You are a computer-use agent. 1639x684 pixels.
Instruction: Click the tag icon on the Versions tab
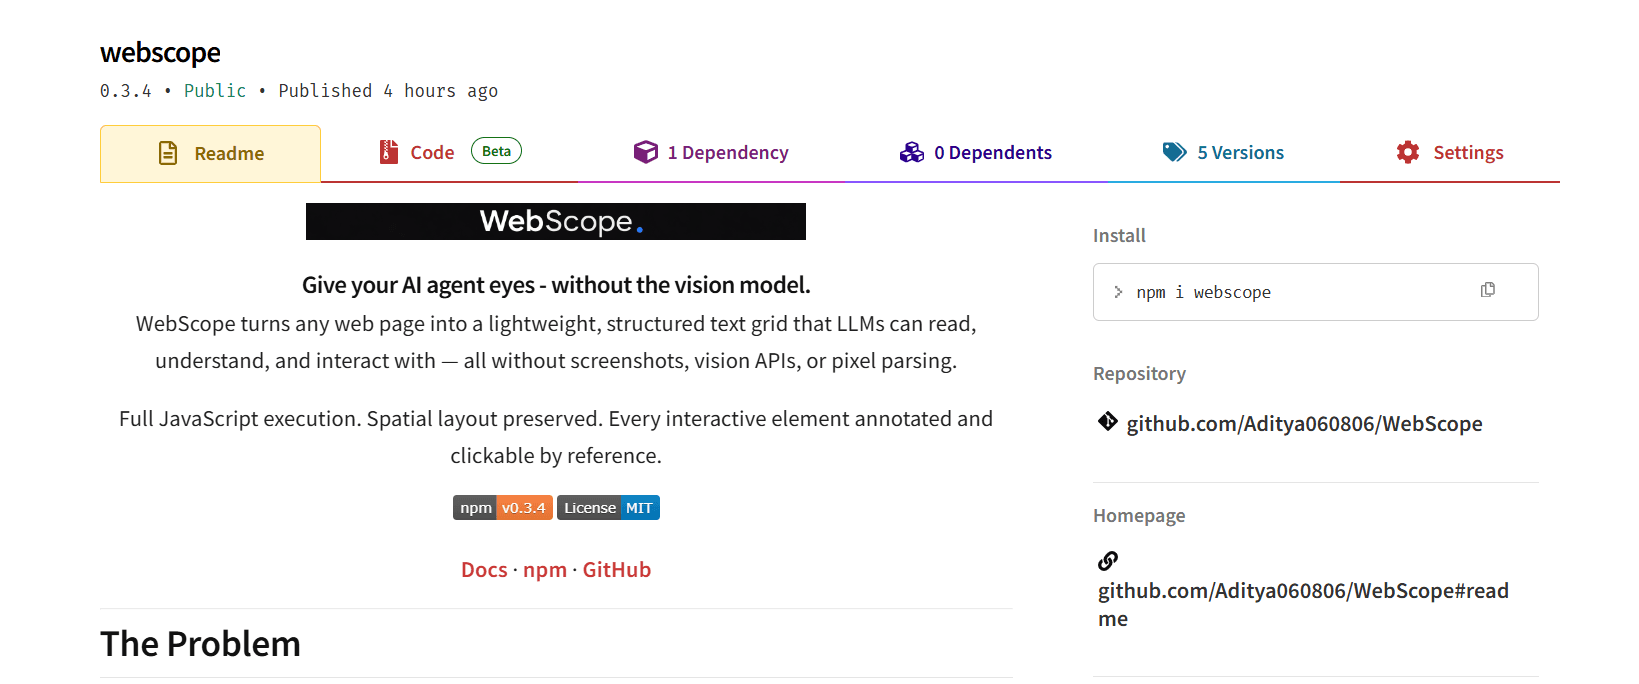coord(1176,152)
